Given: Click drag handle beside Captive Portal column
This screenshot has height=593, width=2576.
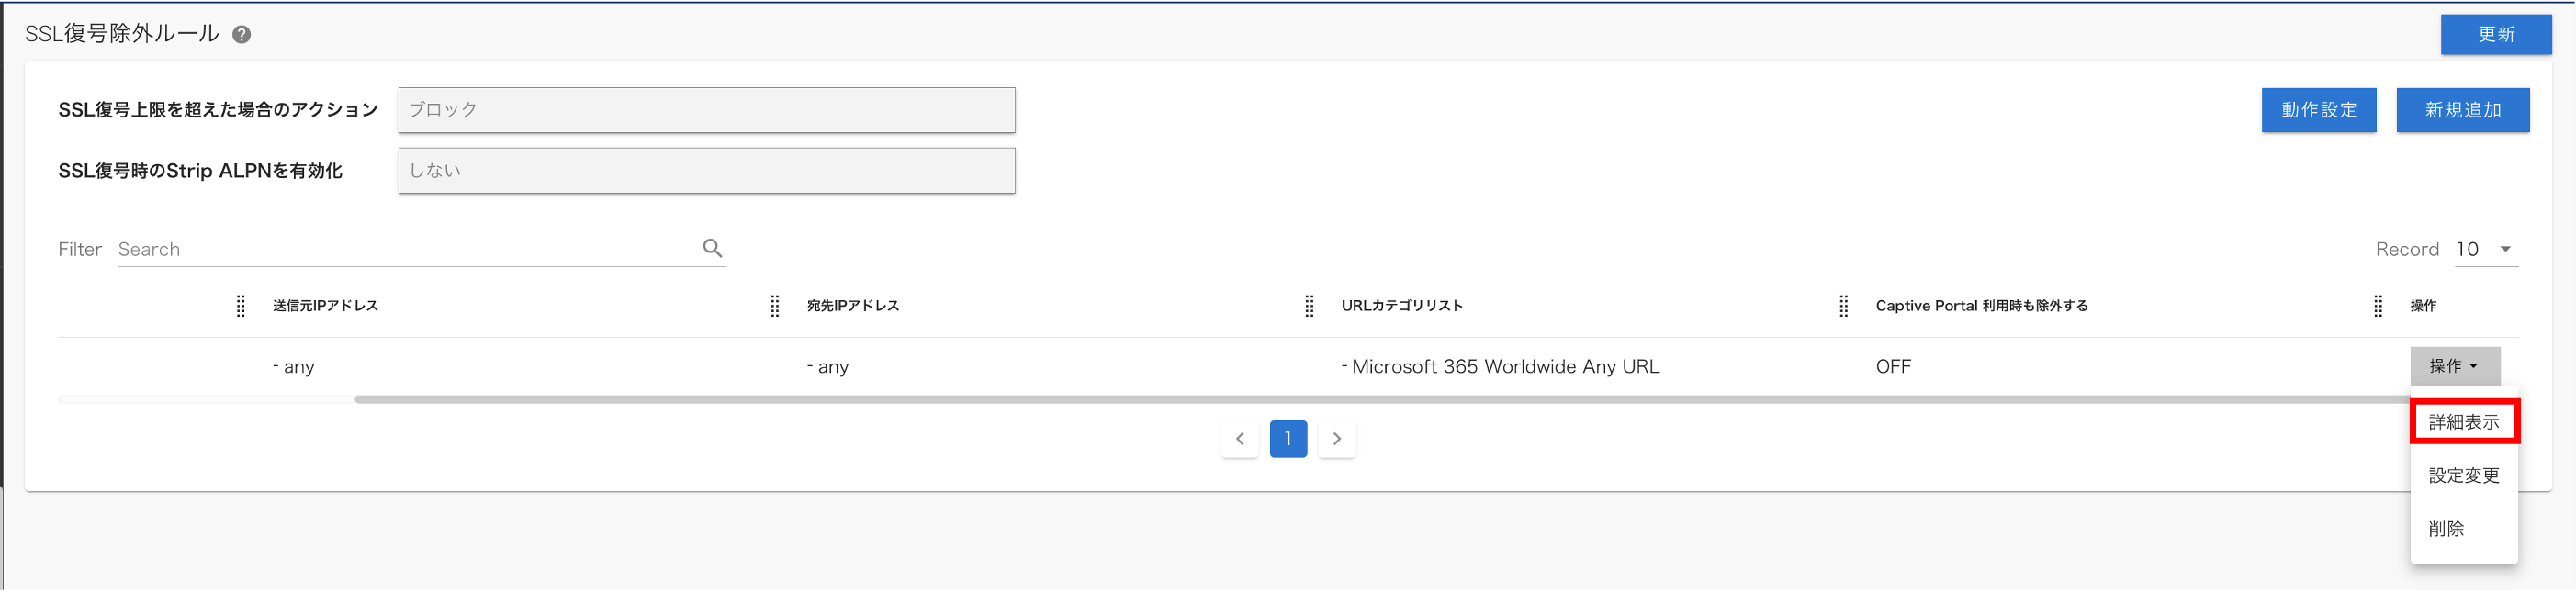Looking at the screenshot, I should pyautogui.click(x=1843, y=306).
